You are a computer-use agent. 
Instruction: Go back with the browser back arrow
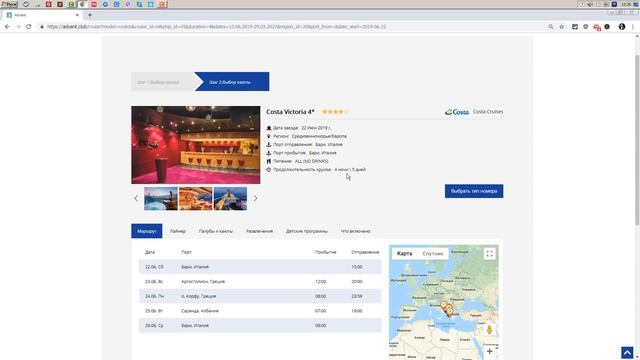point(7,27)
